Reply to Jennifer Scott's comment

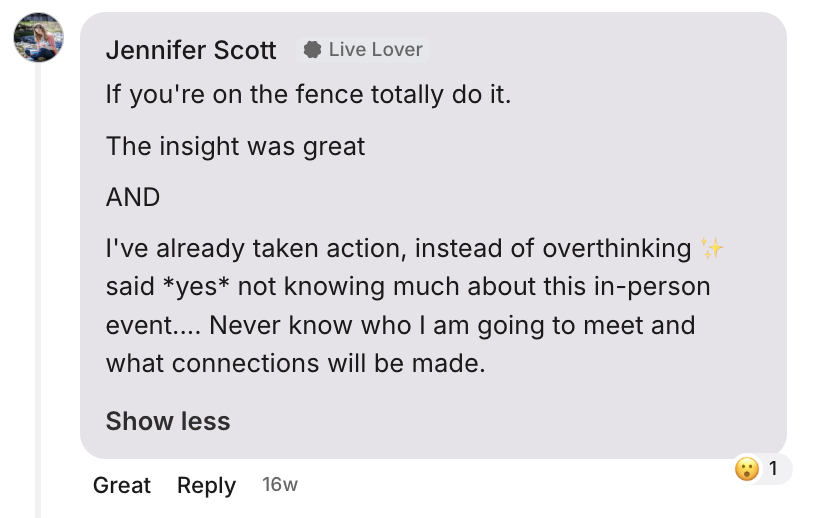click(206, 485)
